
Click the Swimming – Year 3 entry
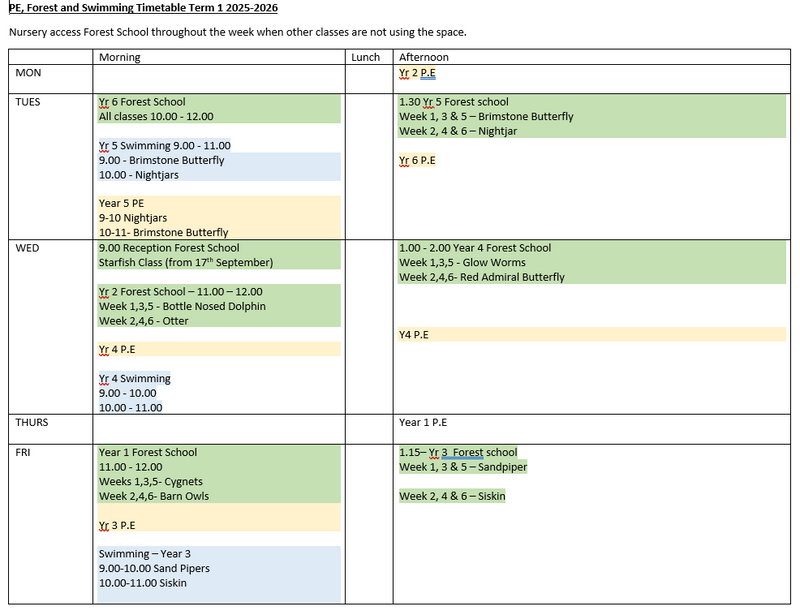pos(144,554)
